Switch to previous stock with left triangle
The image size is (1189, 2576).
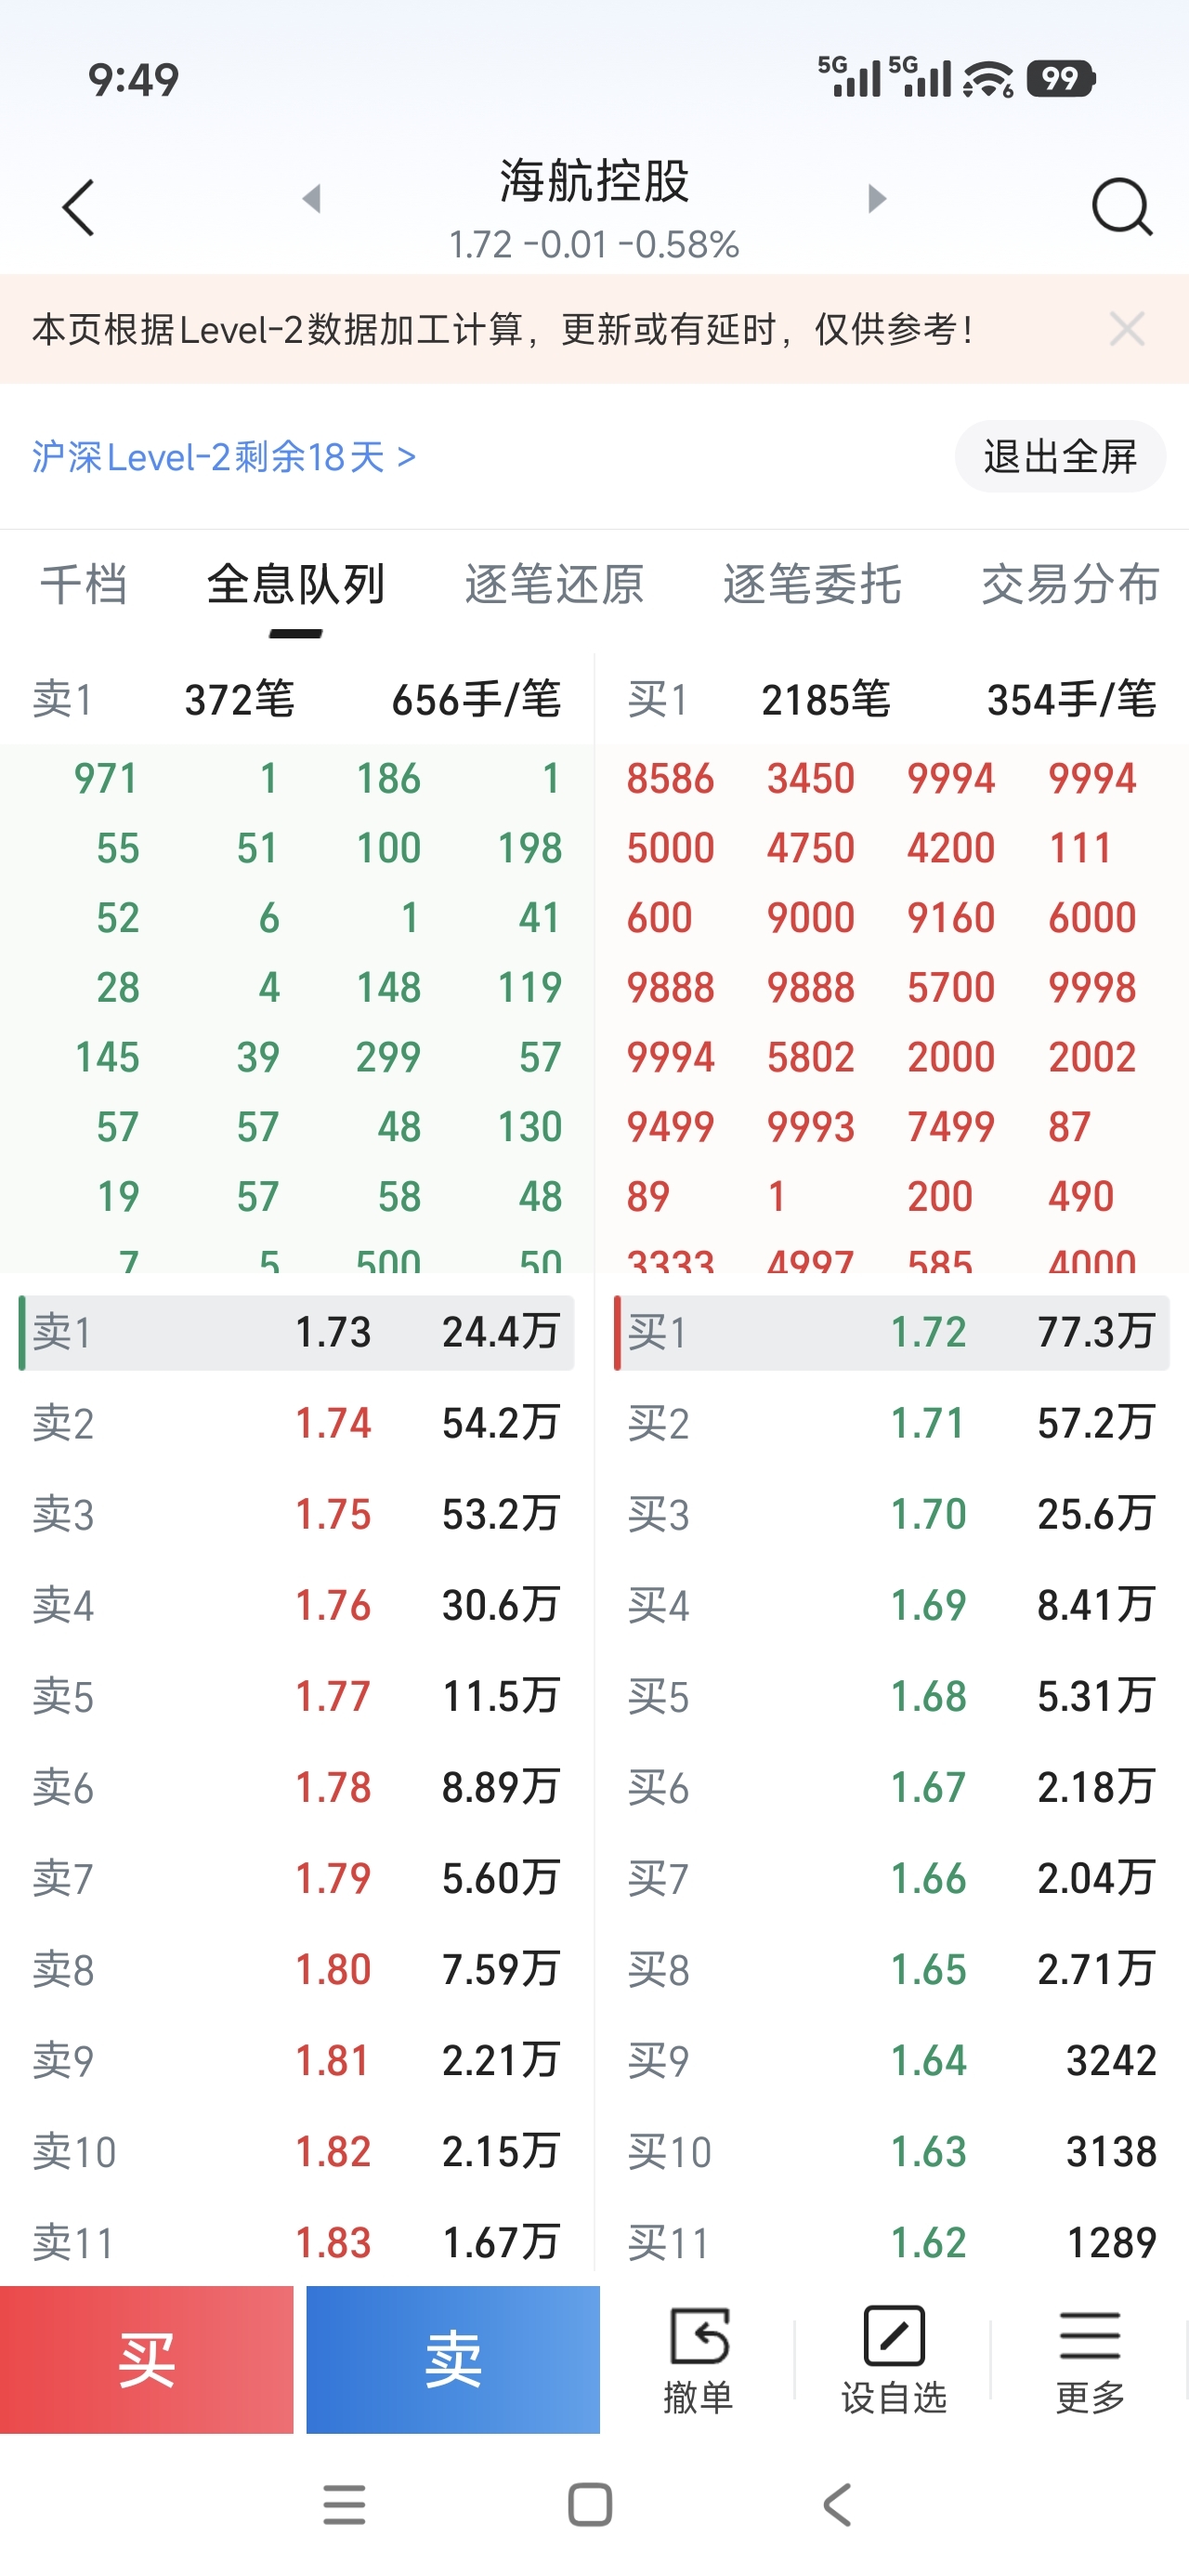point(312,198)
